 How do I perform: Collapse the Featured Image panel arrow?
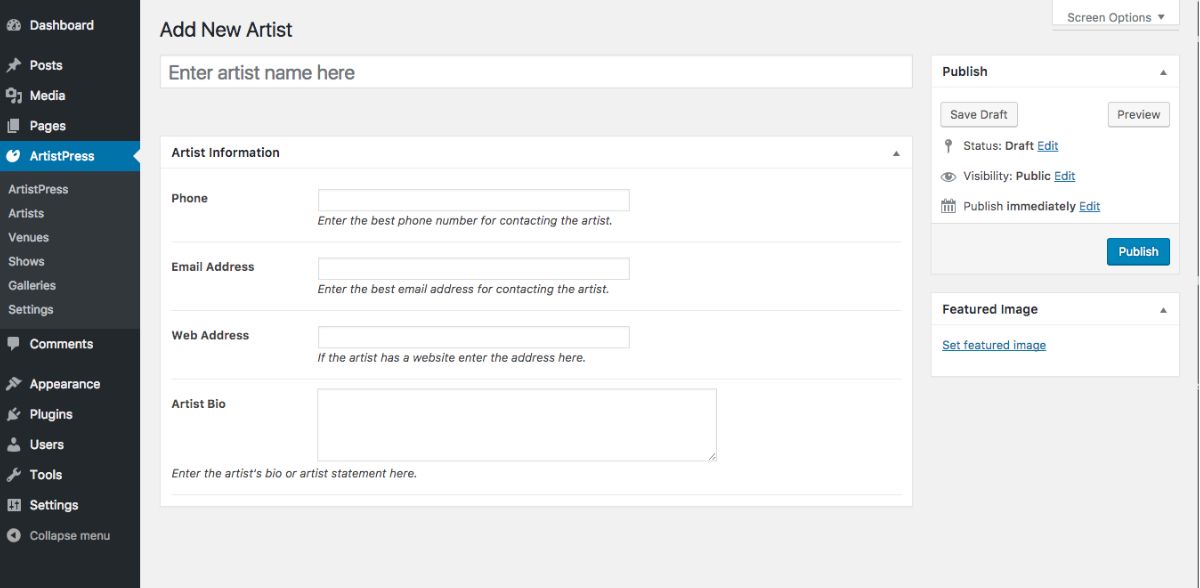(x=1163, y=310)
